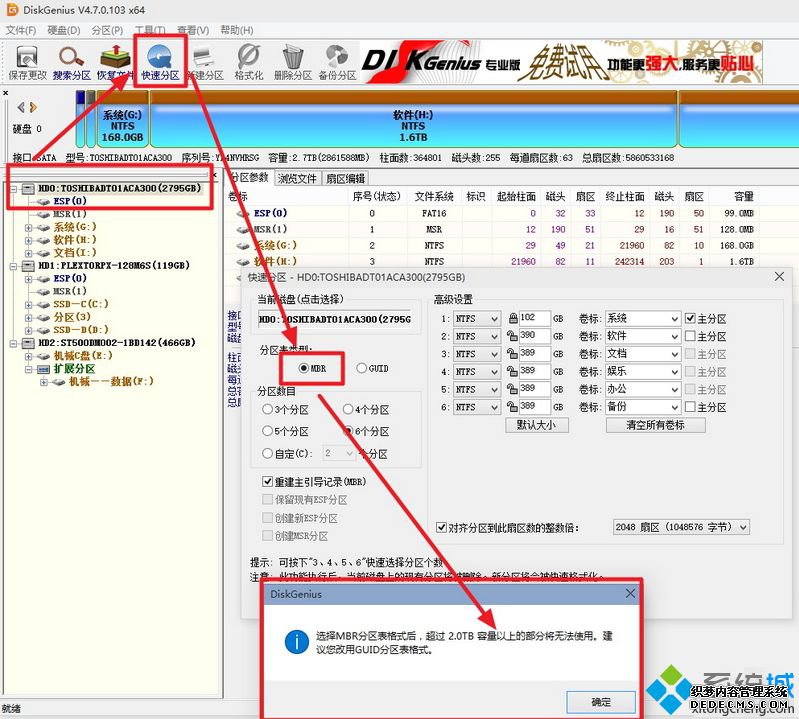Click the Delete Partition (删除分区) icon

tap(293, 62)
